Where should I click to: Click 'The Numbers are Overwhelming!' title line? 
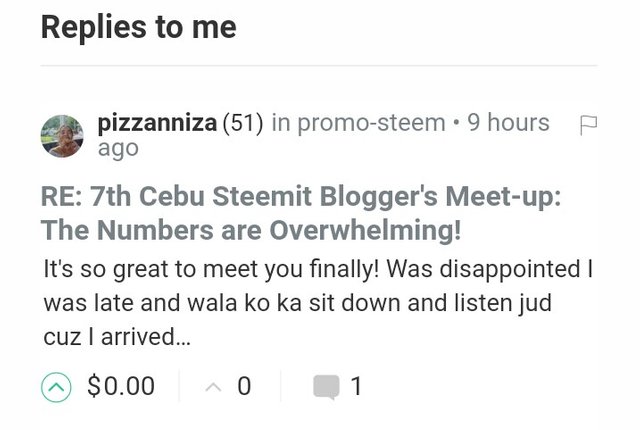point(251,230)
